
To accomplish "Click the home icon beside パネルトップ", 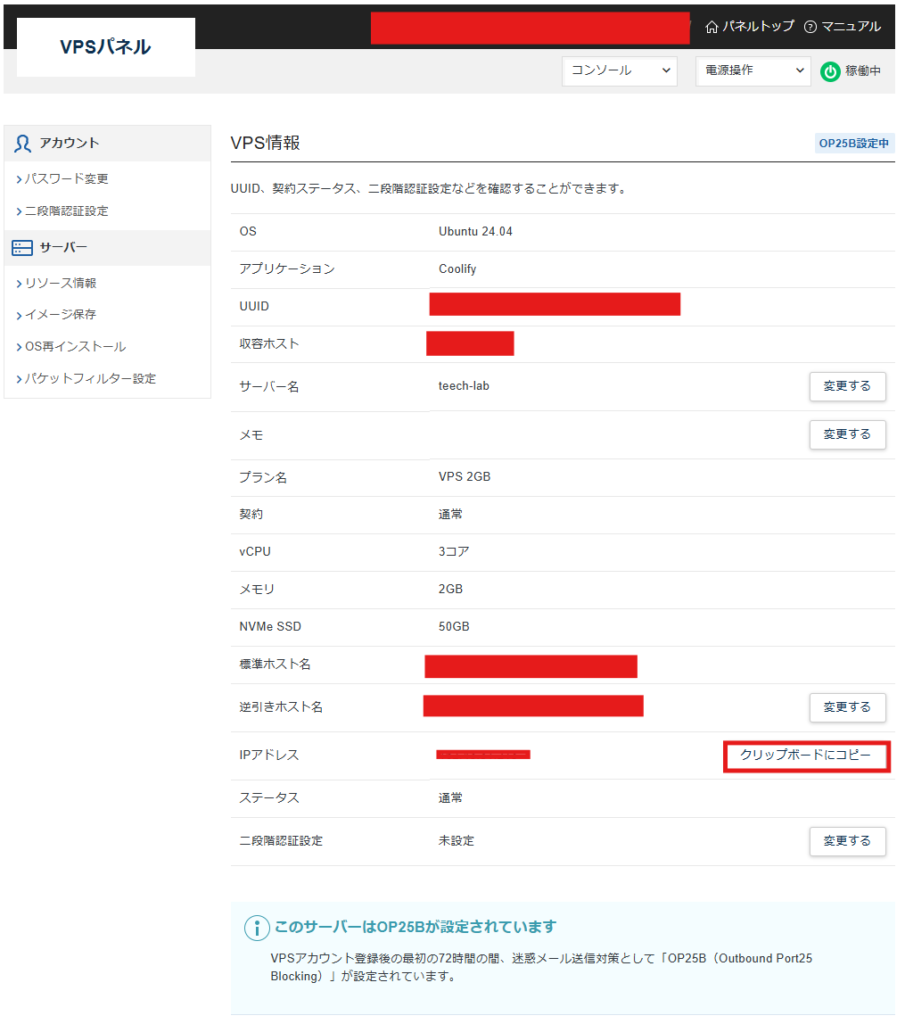I will 712,27.
